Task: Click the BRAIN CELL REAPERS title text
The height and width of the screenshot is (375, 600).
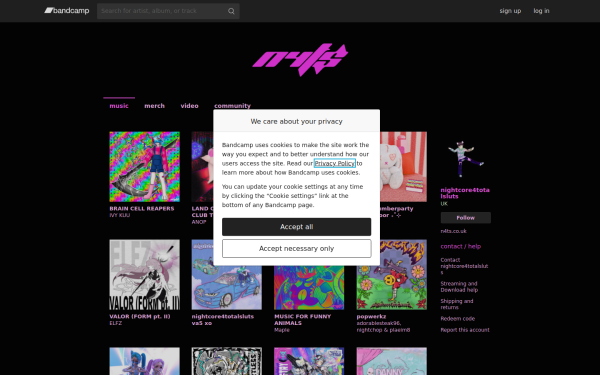Action: [142, 209]
